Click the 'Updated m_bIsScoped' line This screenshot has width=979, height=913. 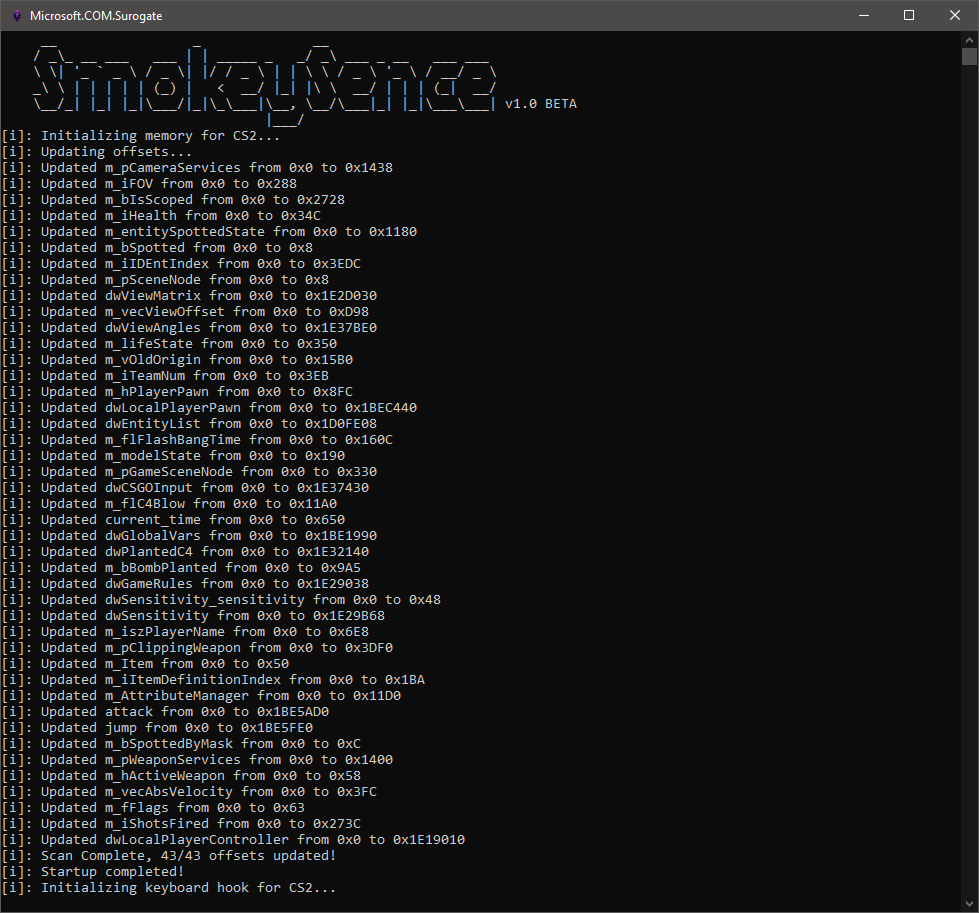coord(173,200)
